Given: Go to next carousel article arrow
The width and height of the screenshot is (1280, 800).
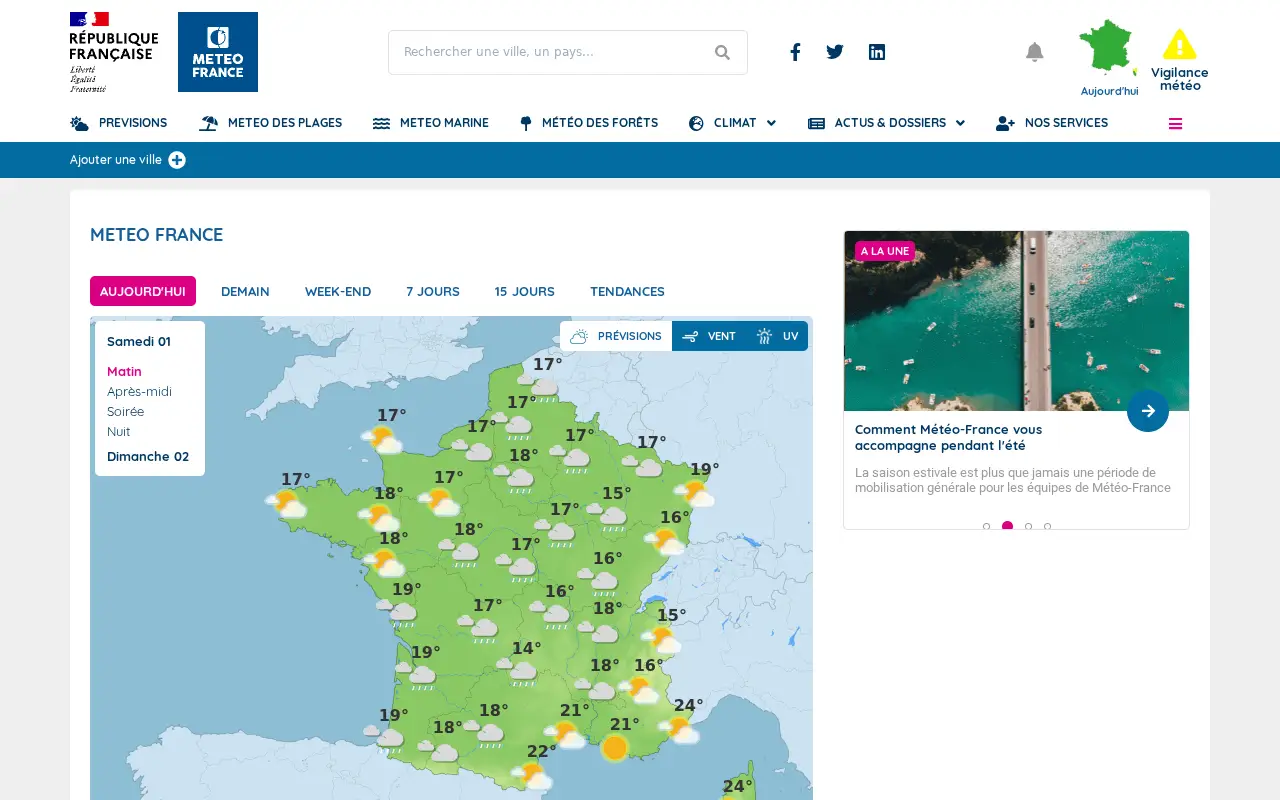Looking at the screenshot, I should pyautogui.click(x=1148, y=411).
